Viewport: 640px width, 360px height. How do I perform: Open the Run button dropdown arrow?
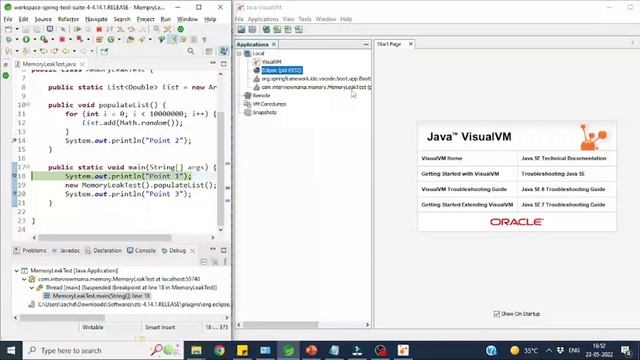click(x=35, y=40)
